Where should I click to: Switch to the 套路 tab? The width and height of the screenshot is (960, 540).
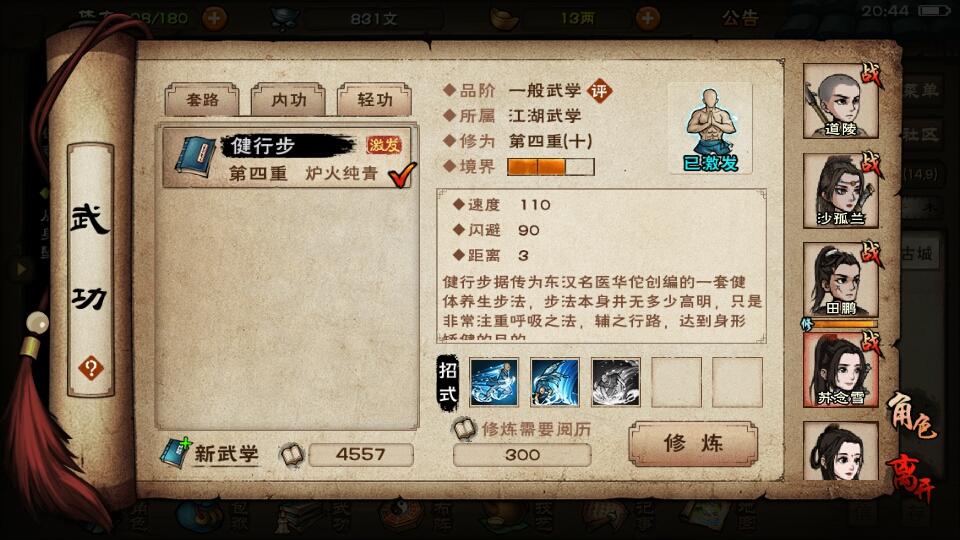(203, 99)
